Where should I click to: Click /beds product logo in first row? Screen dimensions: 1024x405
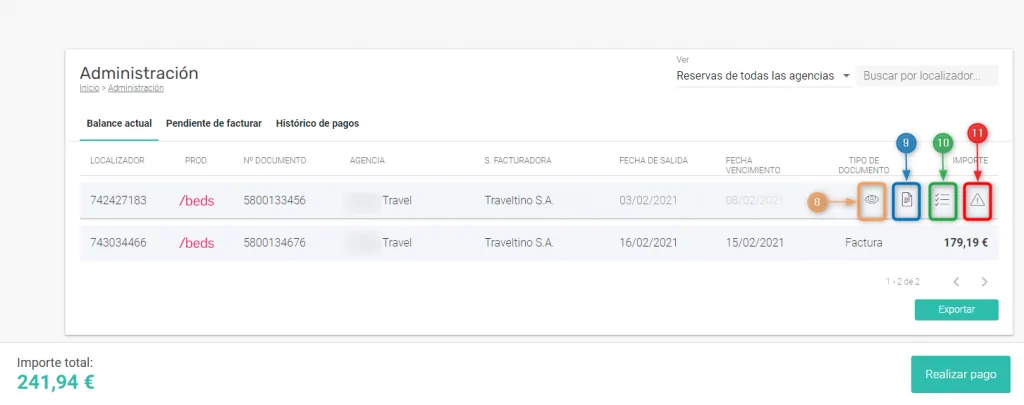pyautogui.click(x=196, y=201)
